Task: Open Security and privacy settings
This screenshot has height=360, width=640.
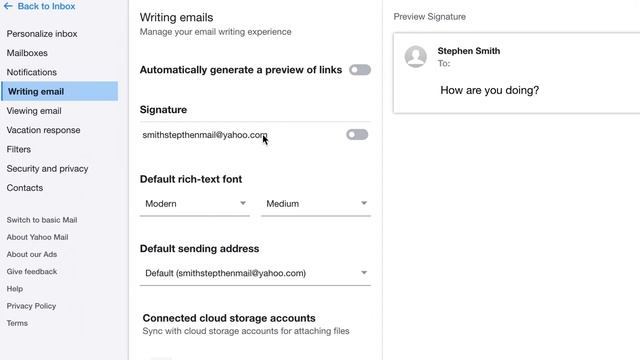Action: (47, 169)
